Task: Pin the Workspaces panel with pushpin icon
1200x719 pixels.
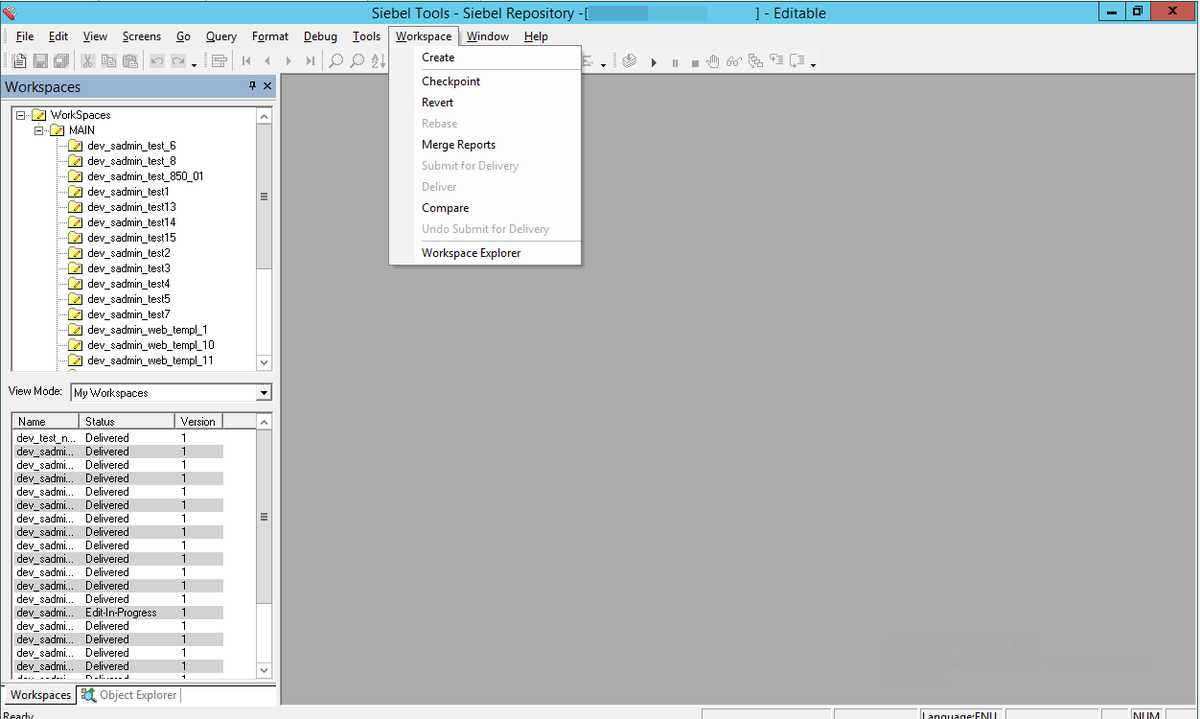Action: click(252, 87)
